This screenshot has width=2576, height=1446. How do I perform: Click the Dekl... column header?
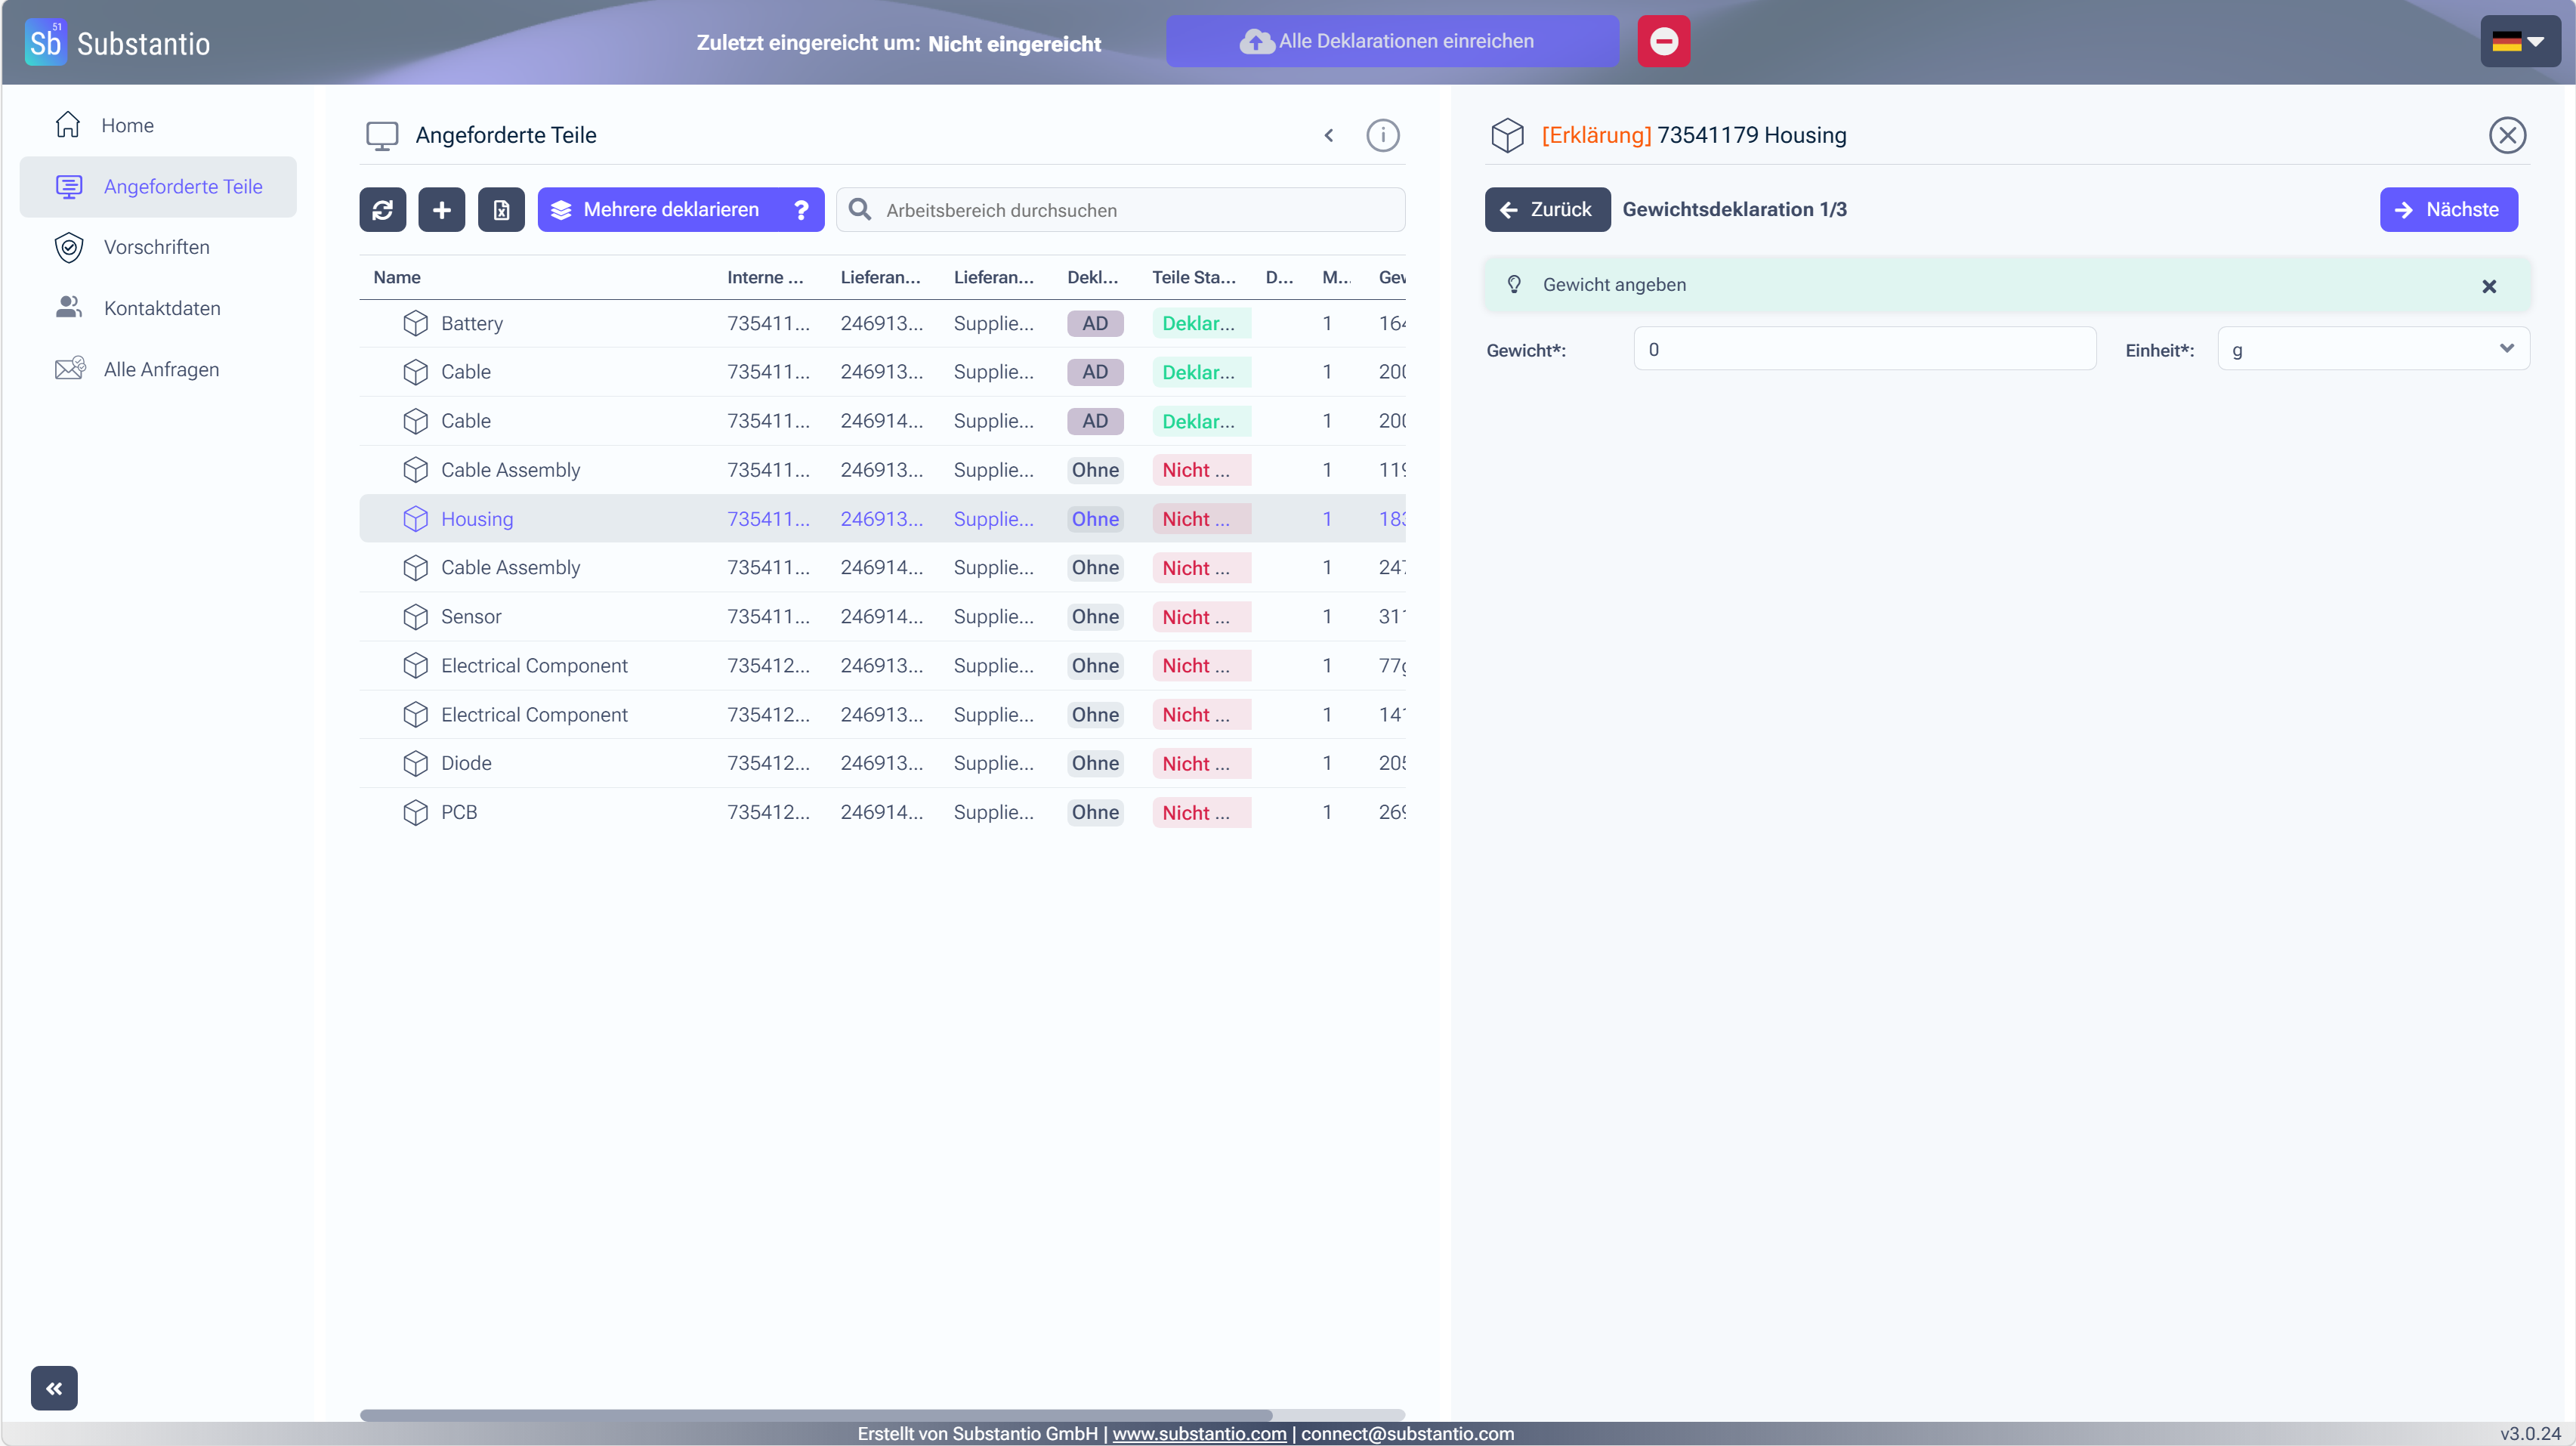(1092, 277)
